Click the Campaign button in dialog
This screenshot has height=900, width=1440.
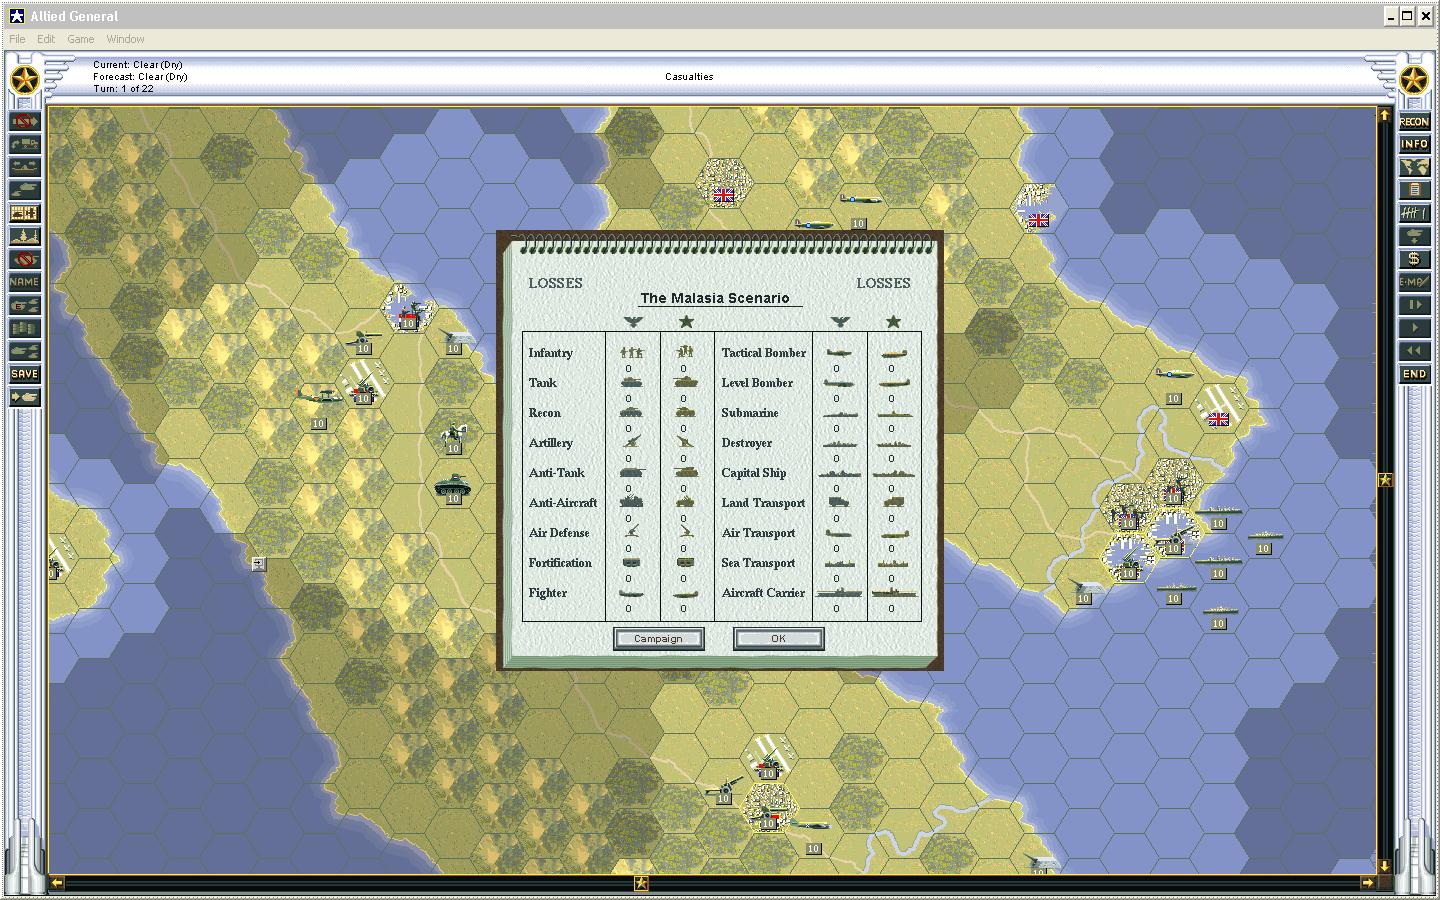(658, 639)
